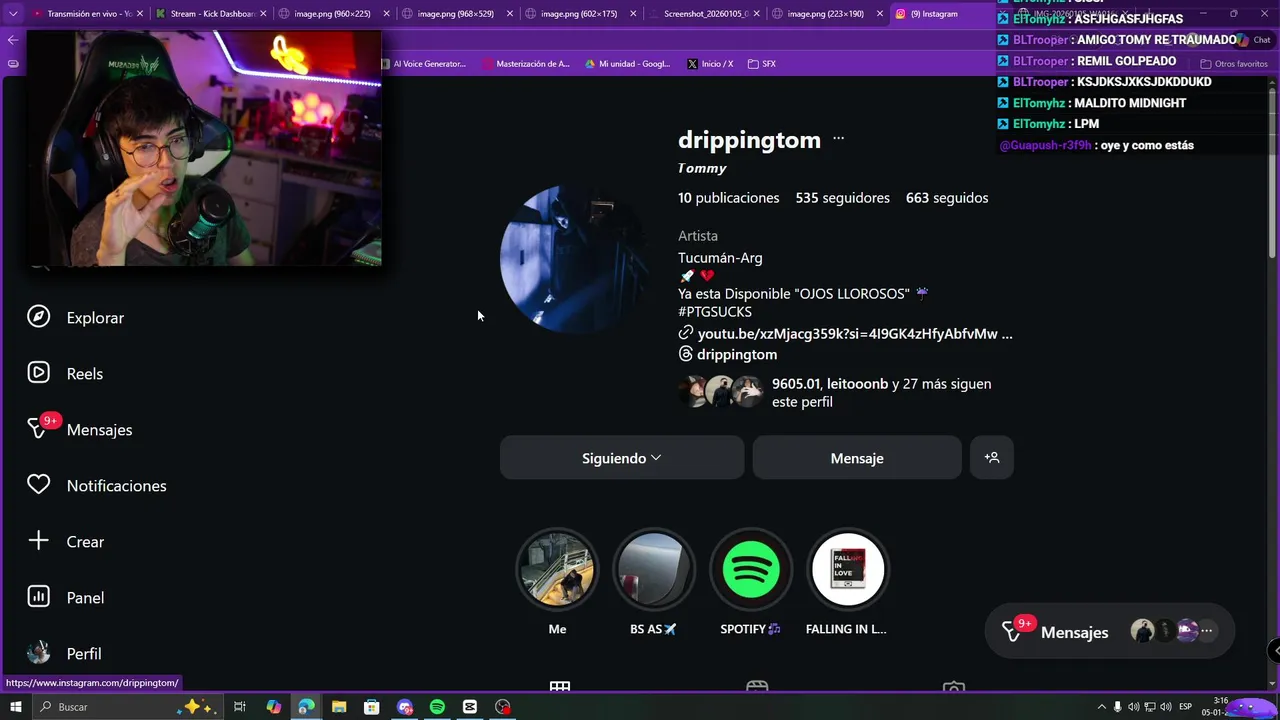
Task: Open the youtu.be link in bio
Action: (845, 333)
